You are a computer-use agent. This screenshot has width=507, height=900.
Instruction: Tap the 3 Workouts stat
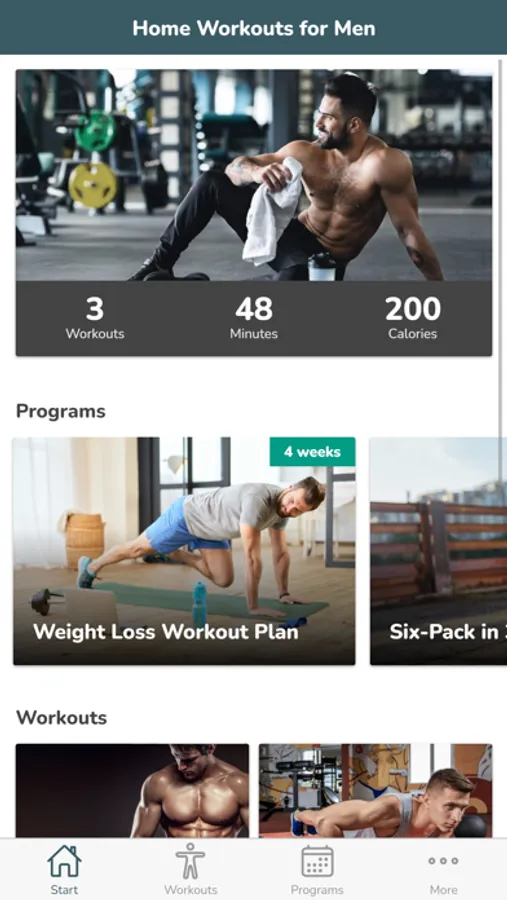point(95,319)
